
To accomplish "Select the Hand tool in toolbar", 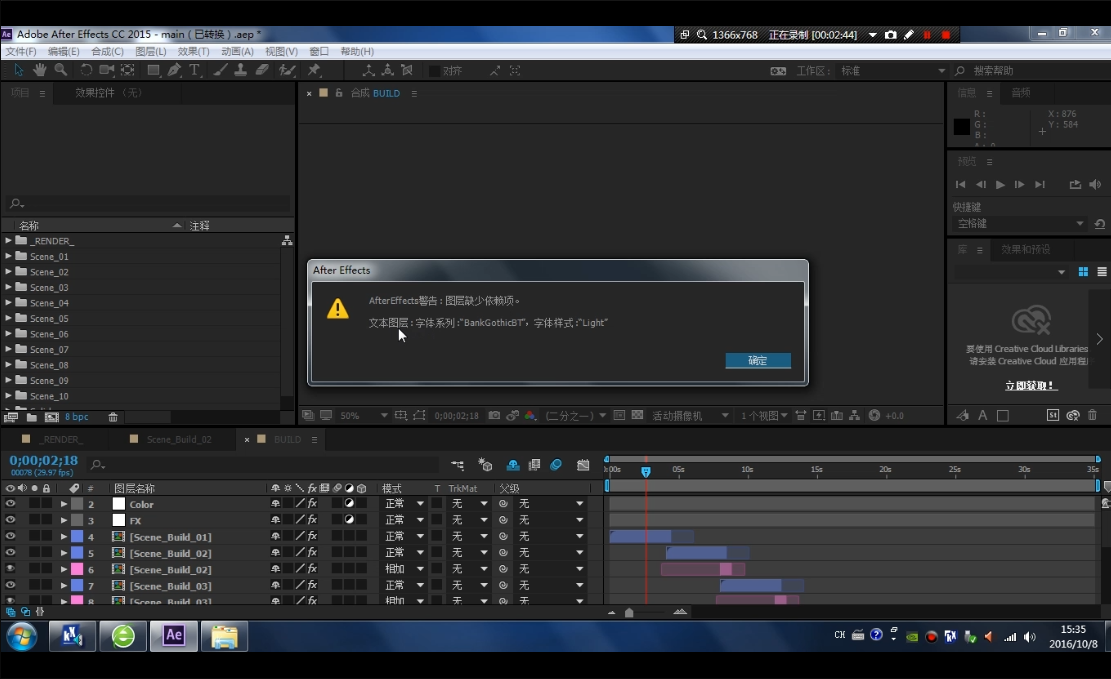I will pos(40,70).
